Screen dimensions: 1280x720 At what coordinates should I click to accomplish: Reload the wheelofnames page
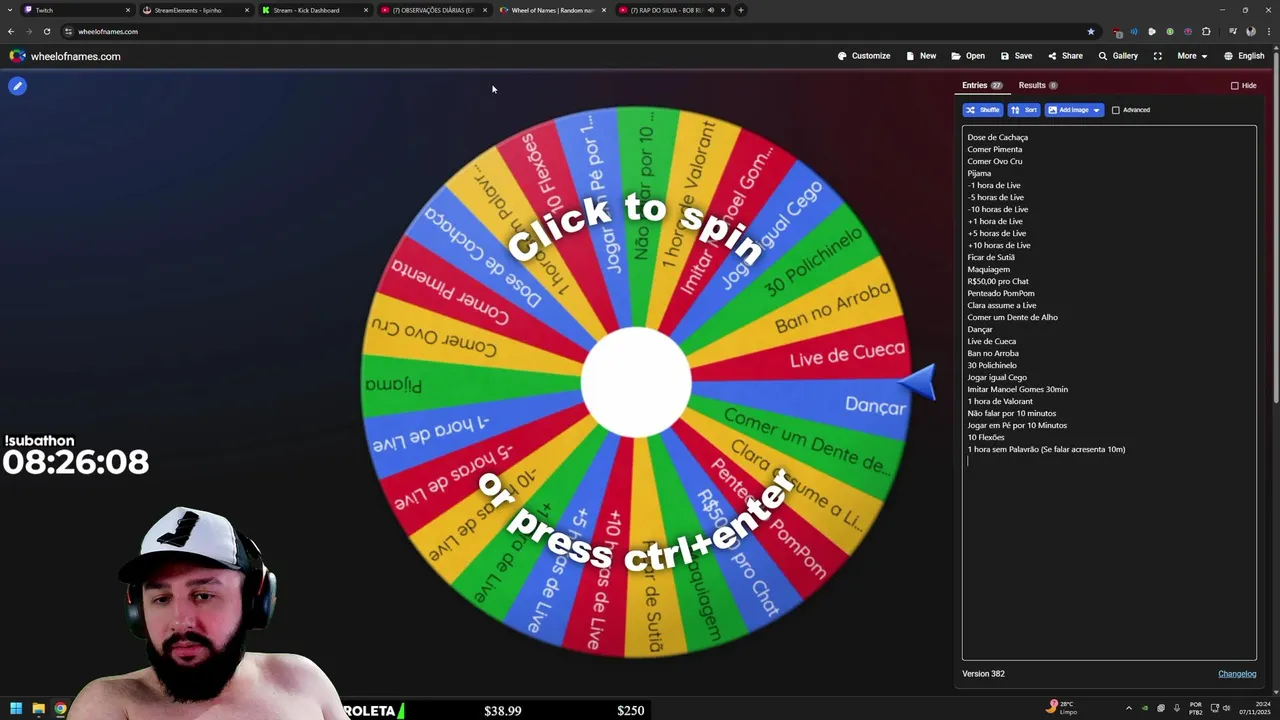[46, 31]
